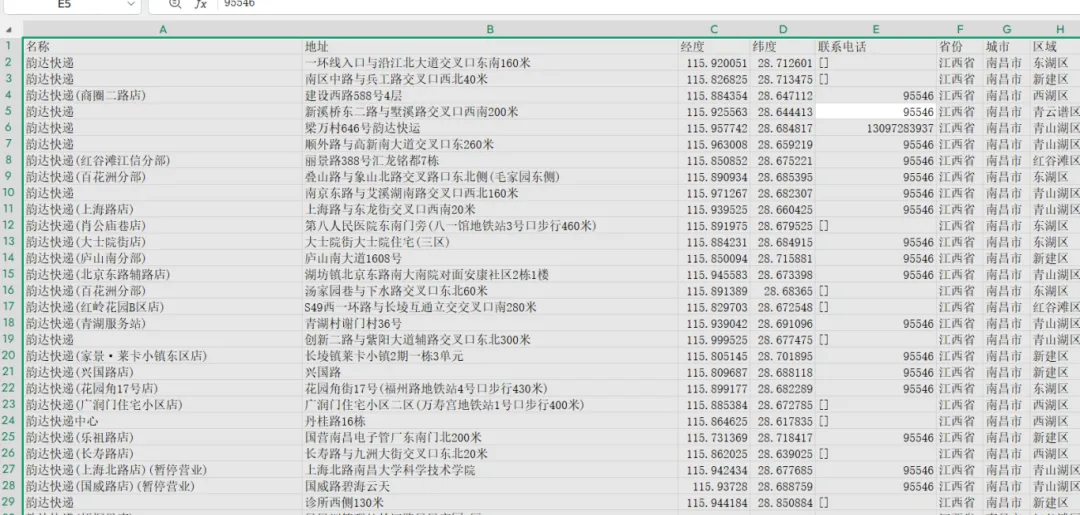Viewport: 1080px width, 515px height.
Task: Select cell 上海路与东龙街交叉口西南20米
Action: (490, 209)
